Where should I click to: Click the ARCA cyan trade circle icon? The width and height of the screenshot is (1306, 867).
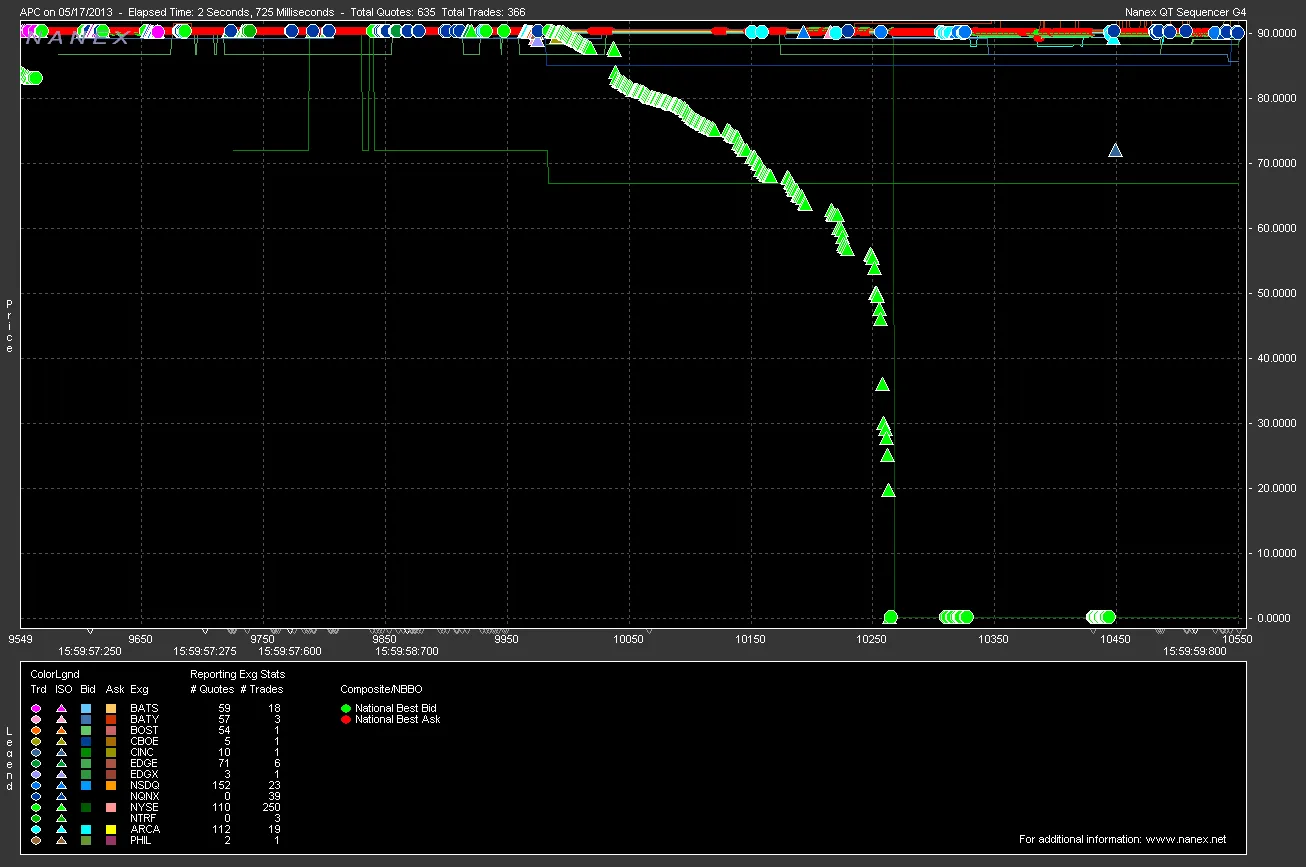[37, 829]
